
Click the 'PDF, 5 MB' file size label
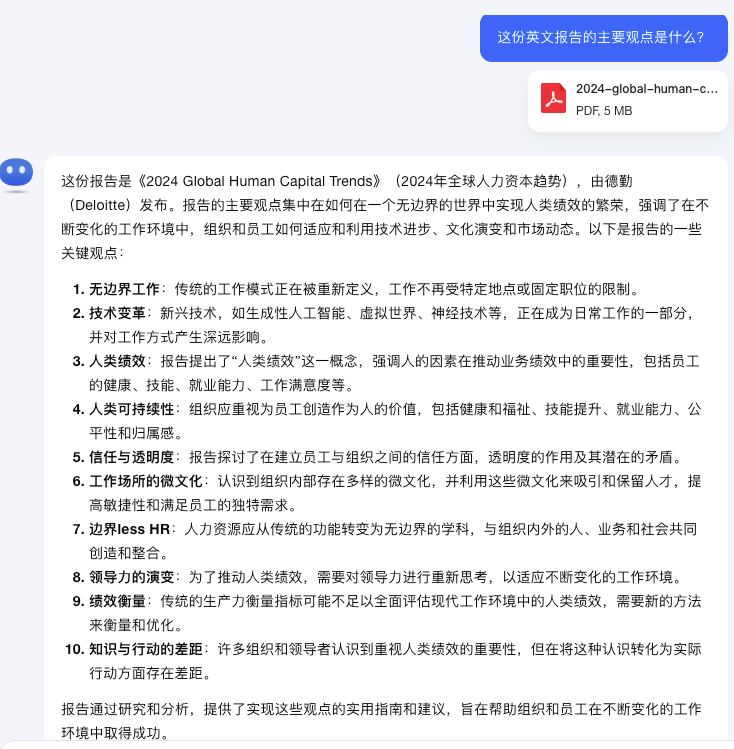click(x=604, y=111)
